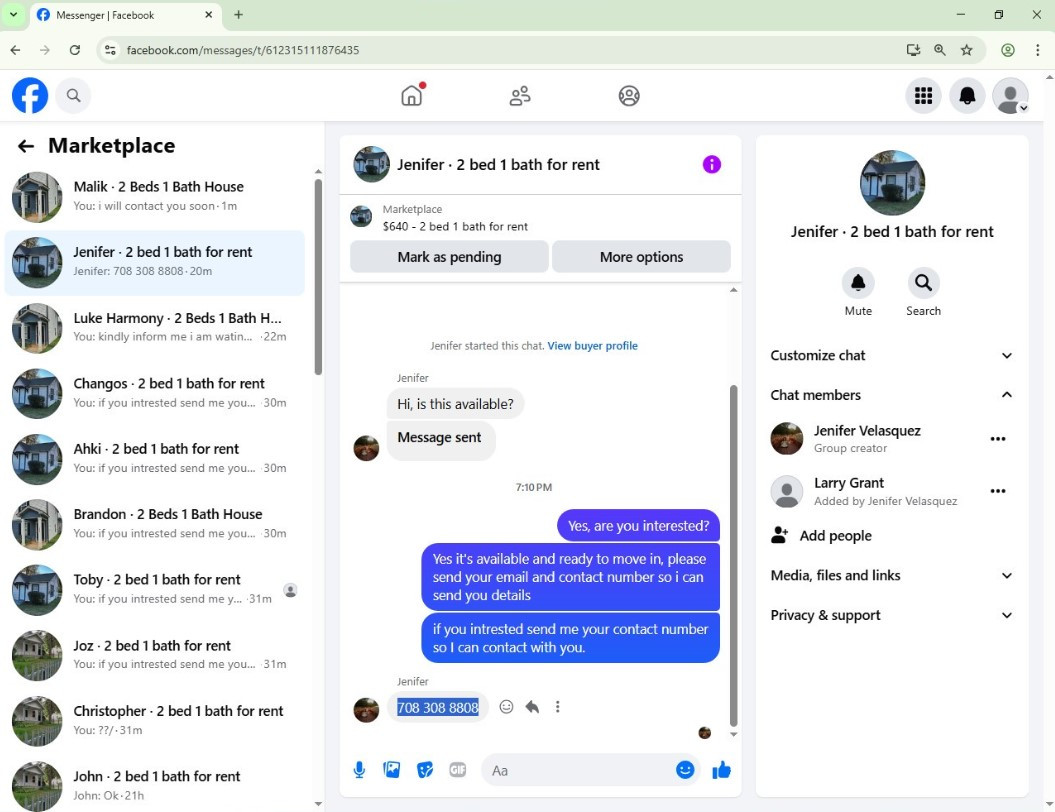Open the Ahki conversation
1055x812 pixels.
coord(155,458)
